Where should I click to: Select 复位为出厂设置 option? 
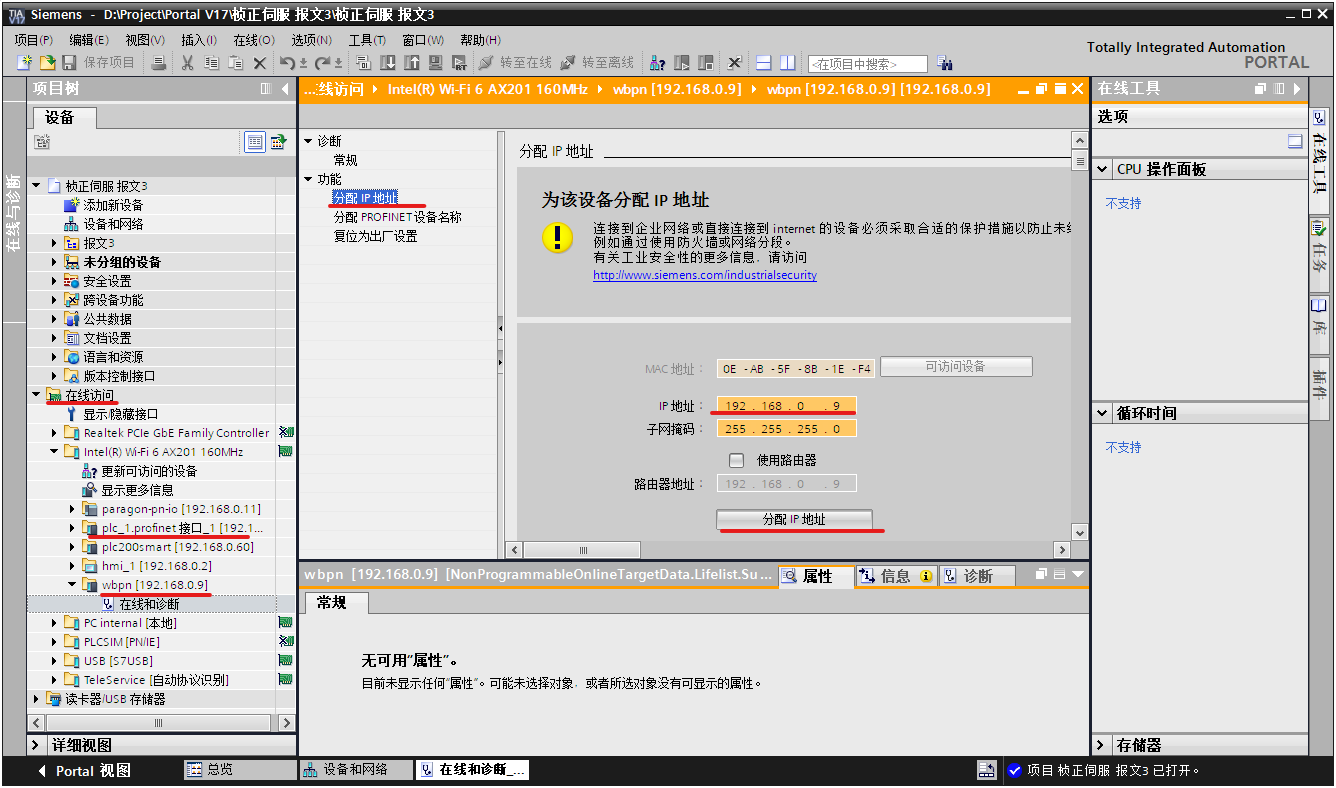tap(375, 236)
